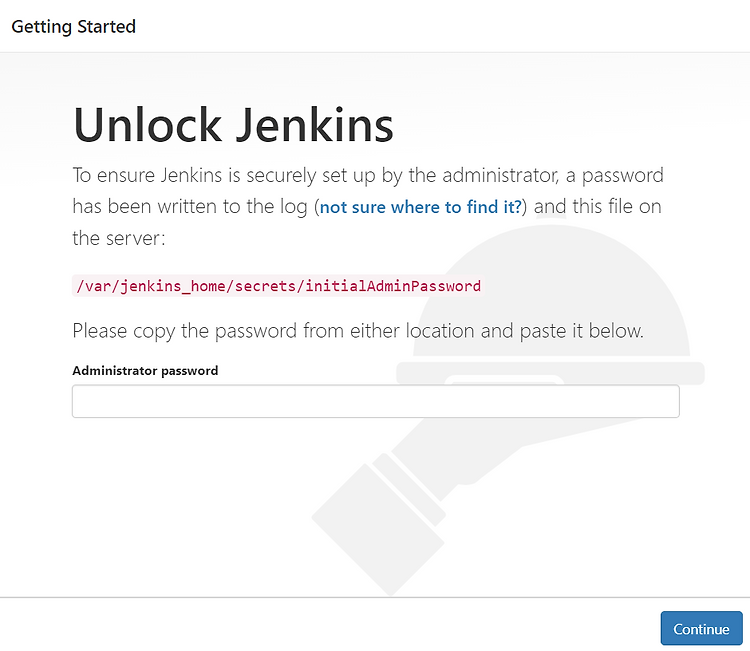The width and height of the screenshot is (750, 651).
Task: Focus the Administrator password input field
Action: tap(375, 401)
